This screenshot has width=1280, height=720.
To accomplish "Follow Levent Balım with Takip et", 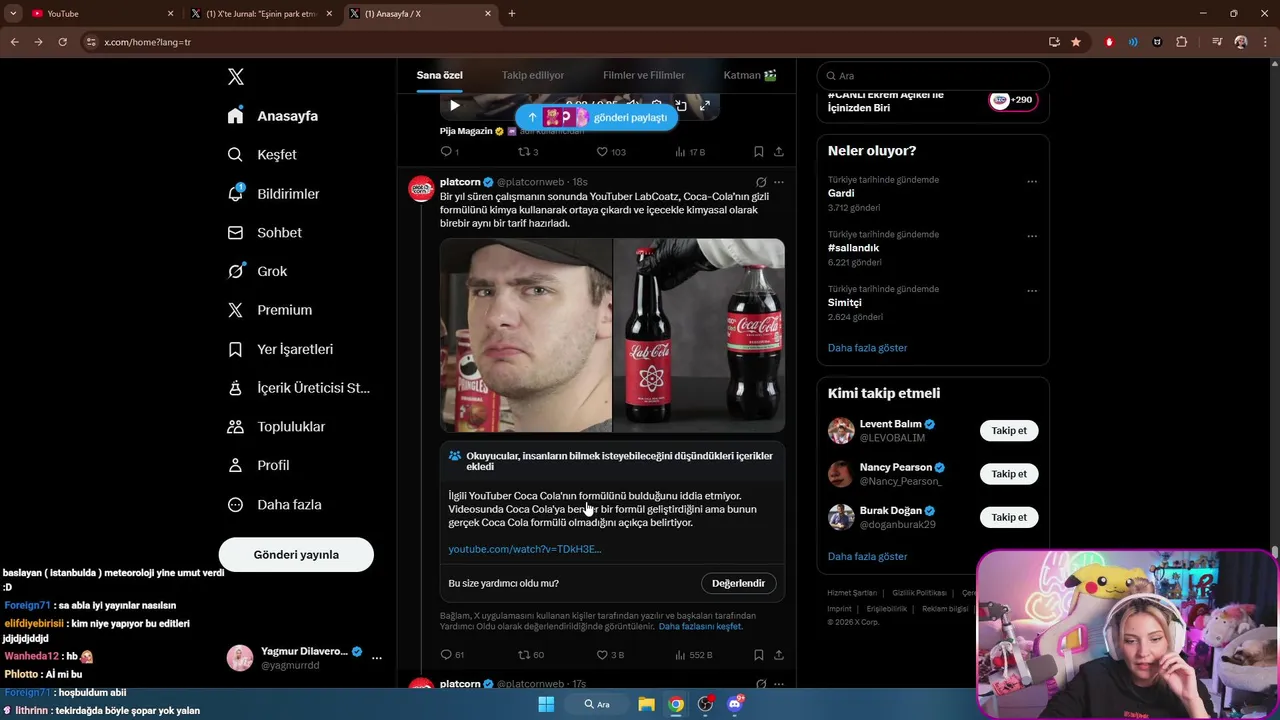I will click(x=1009, y=431).
